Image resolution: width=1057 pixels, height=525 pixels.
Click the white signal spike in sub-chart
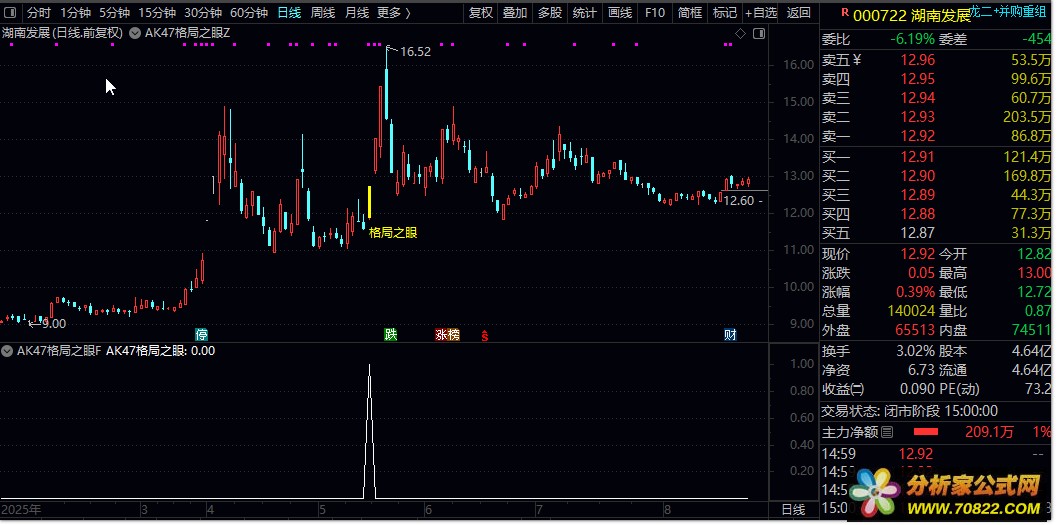pos(369,431)
